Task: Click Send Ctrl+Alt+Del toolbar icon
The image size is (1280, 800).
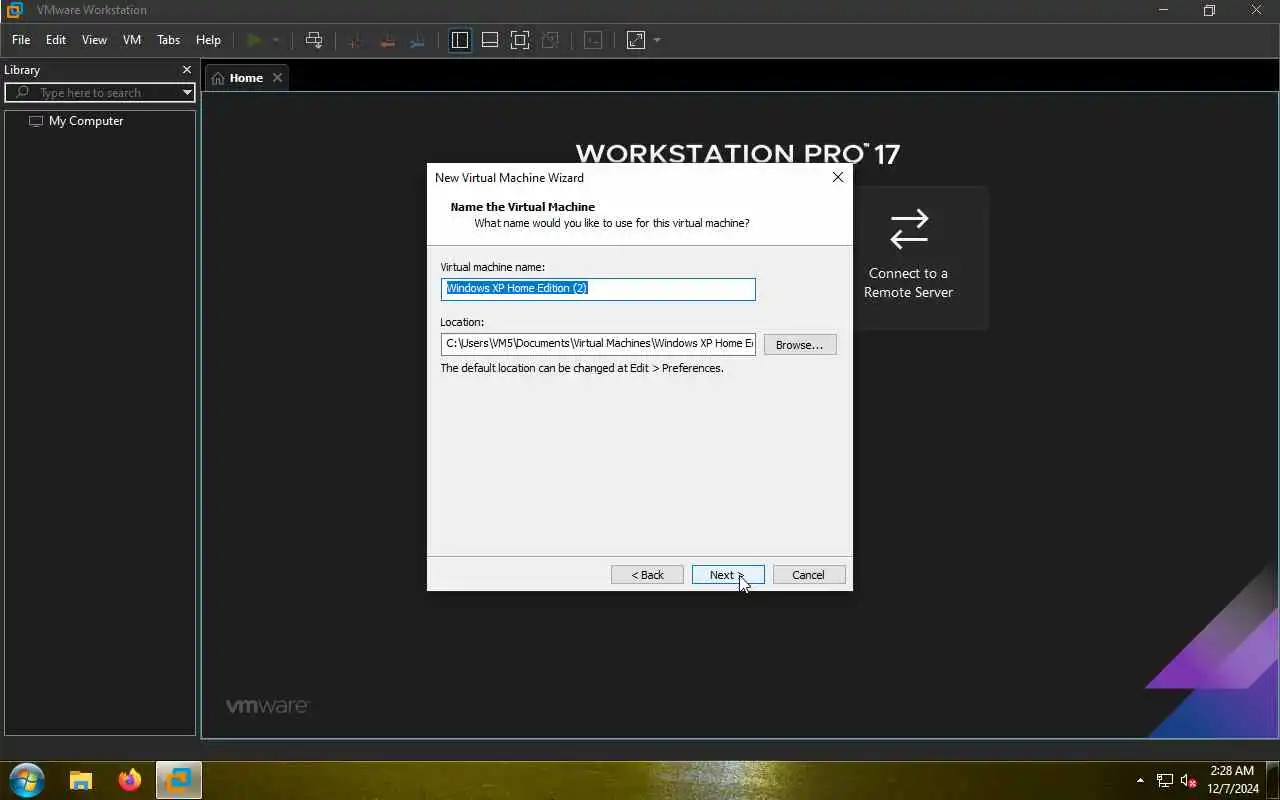Action: (314, 40)
